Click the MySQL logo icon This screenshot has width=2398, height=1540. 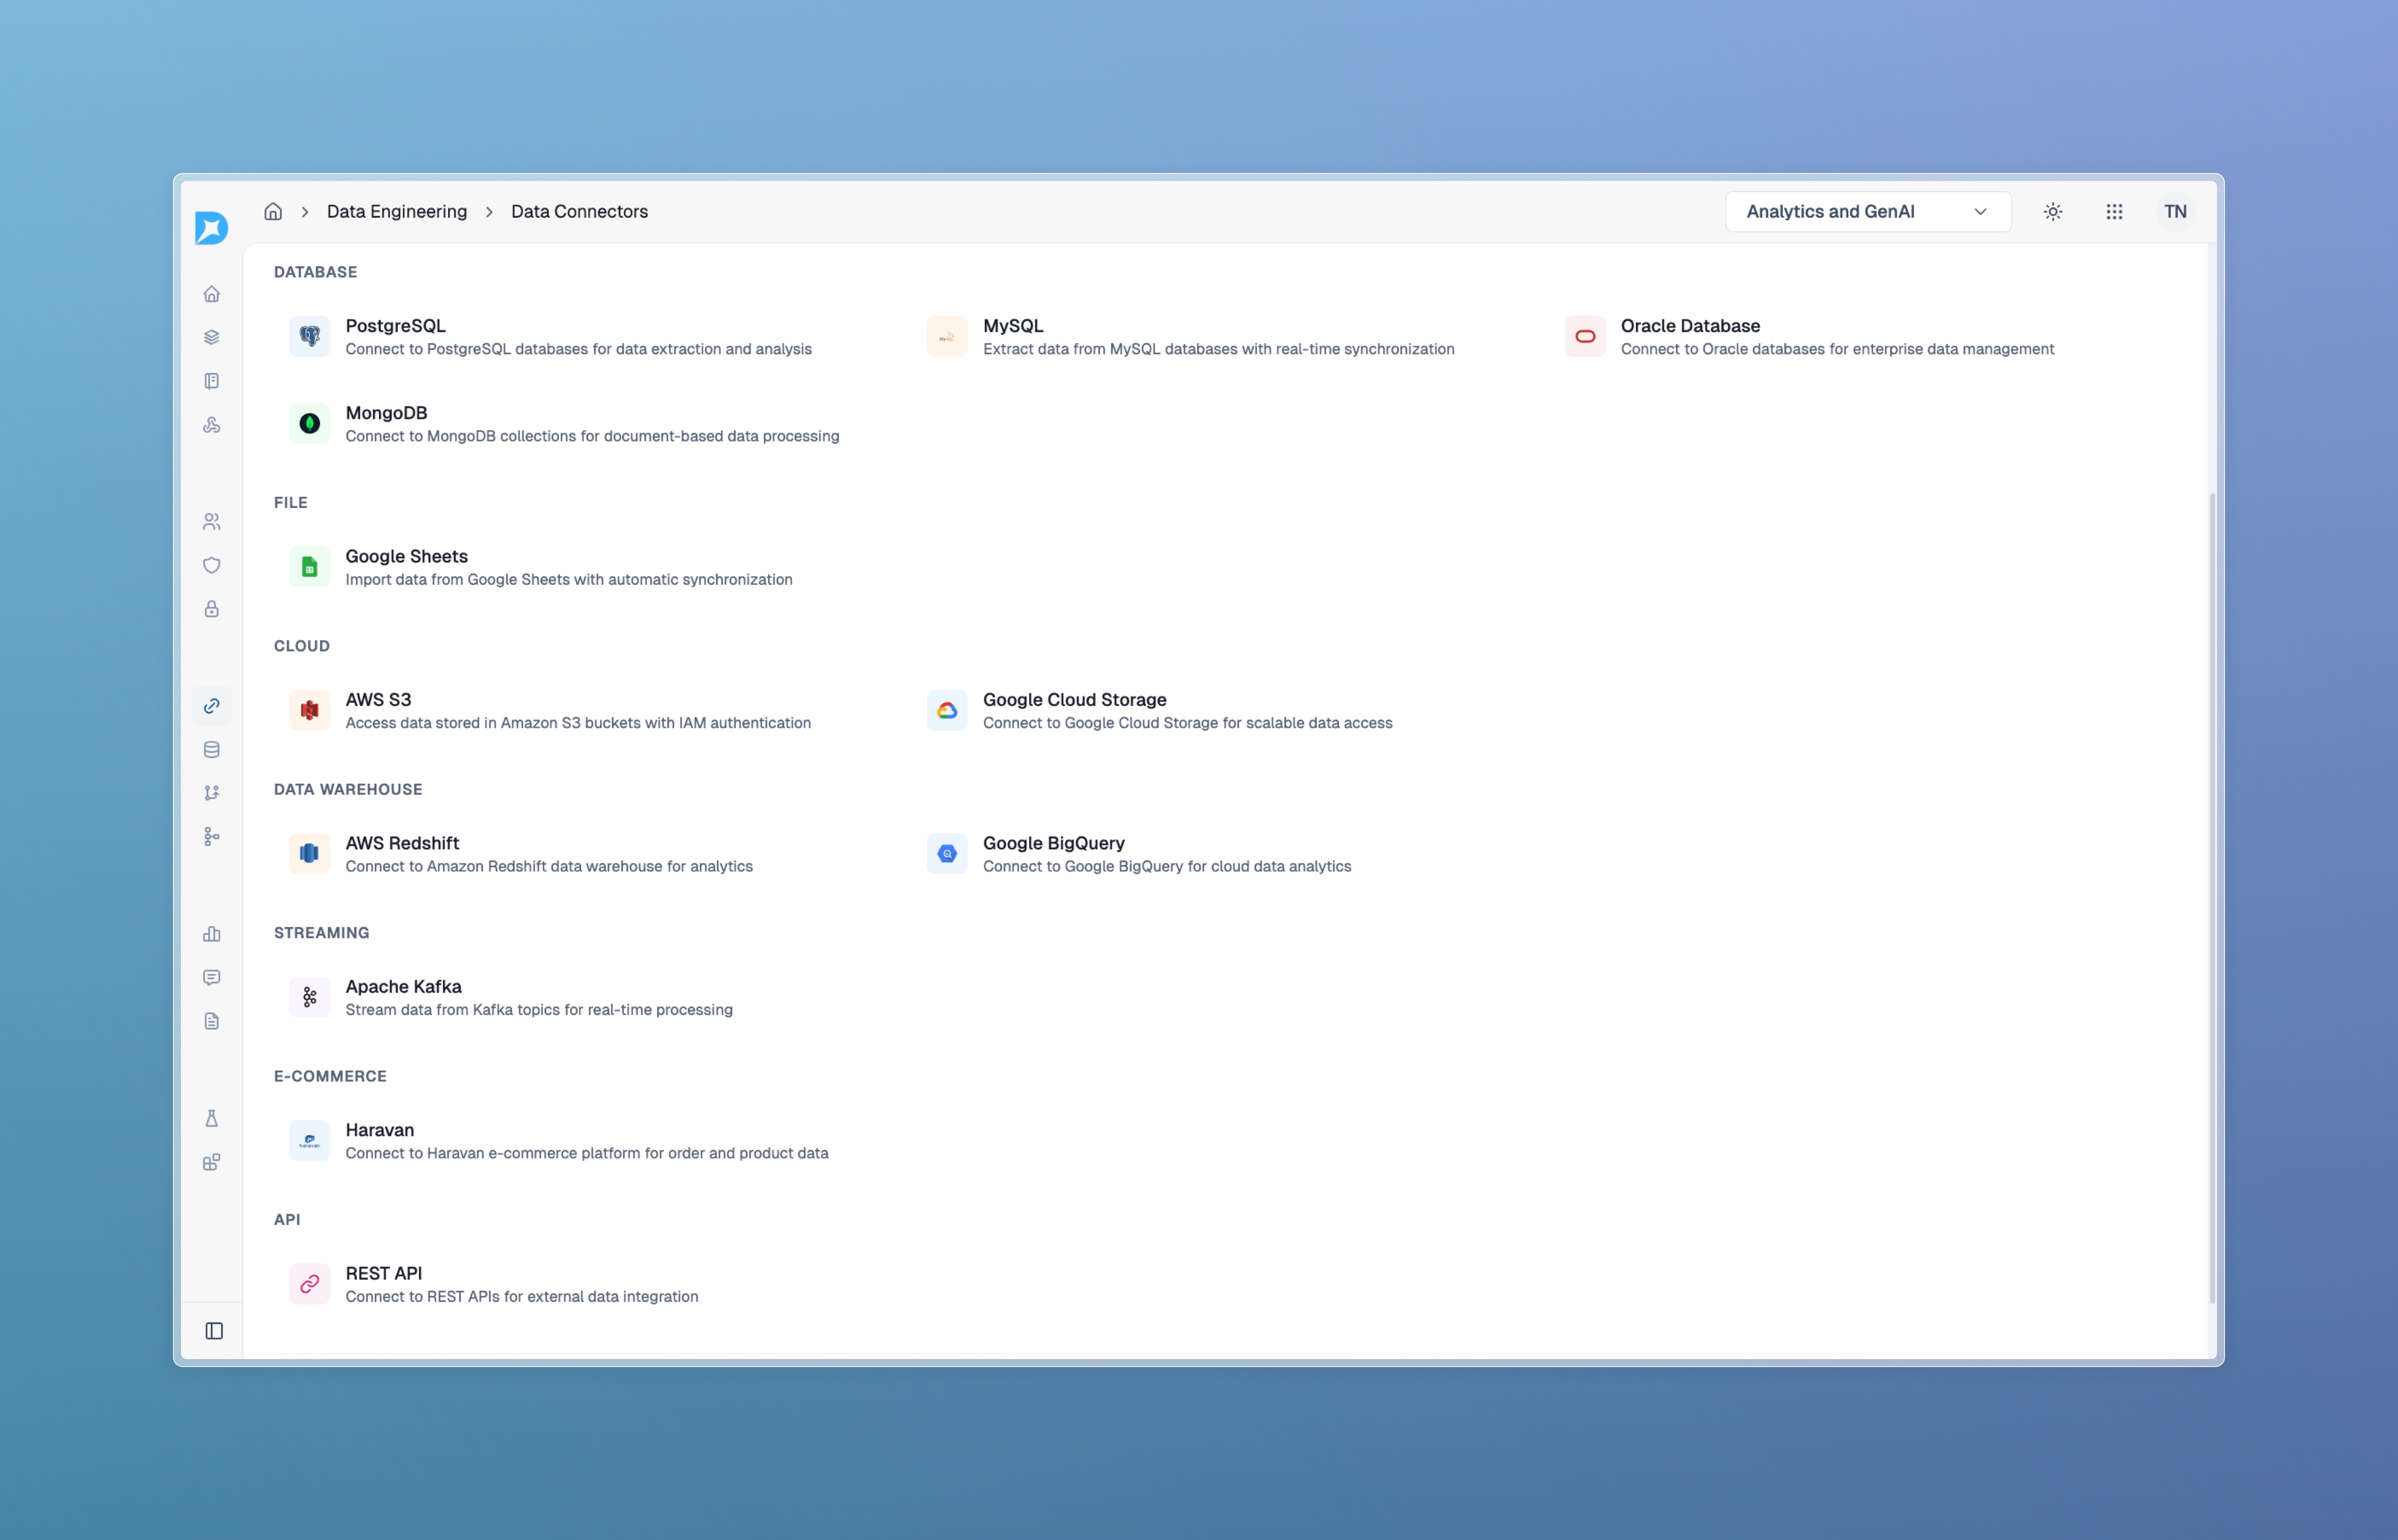point(947,337)
